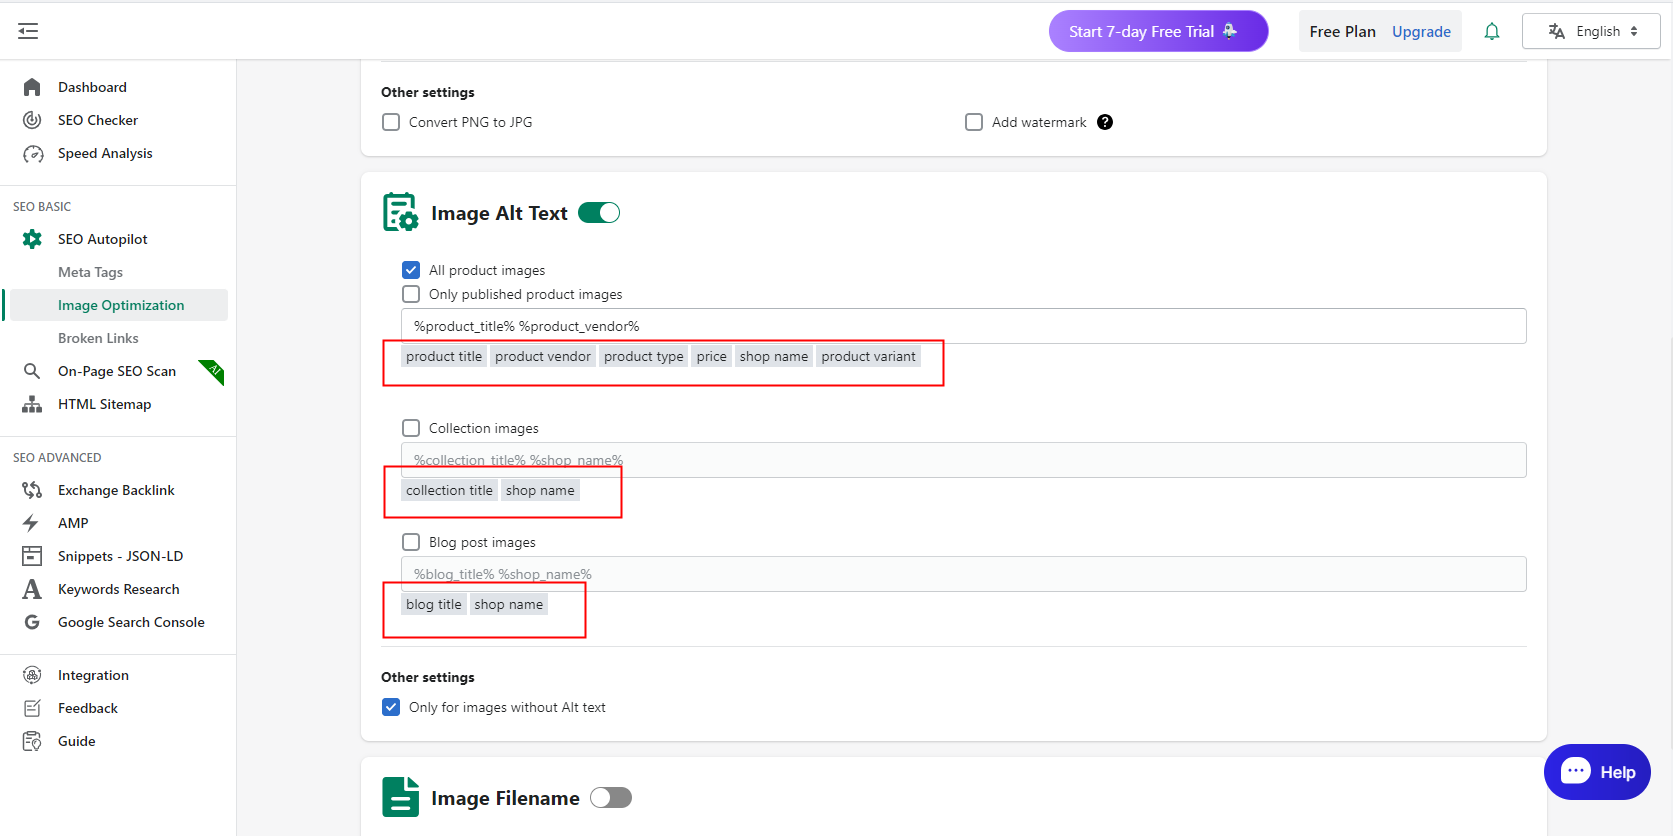Image resolution: width=1673 pixels, height=836 pixels.
Task: Click the AMP lightning icon
Action: click(31, 523)
